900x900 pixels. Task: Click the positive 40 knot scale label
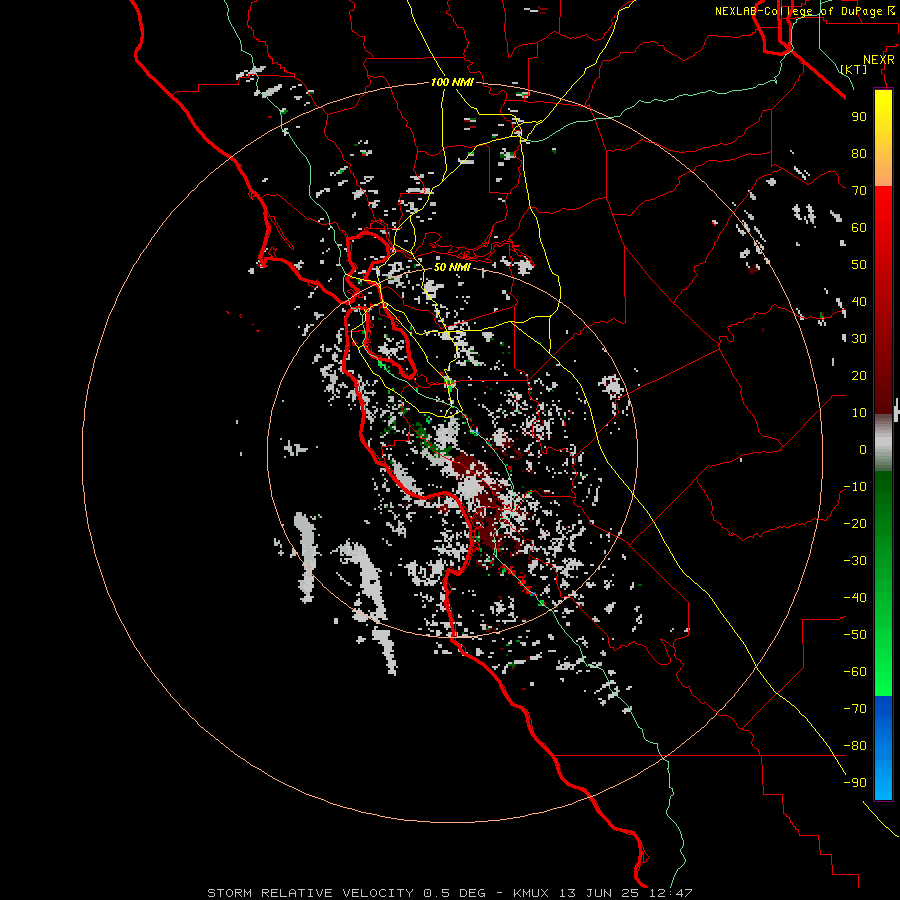click(859, 301)
